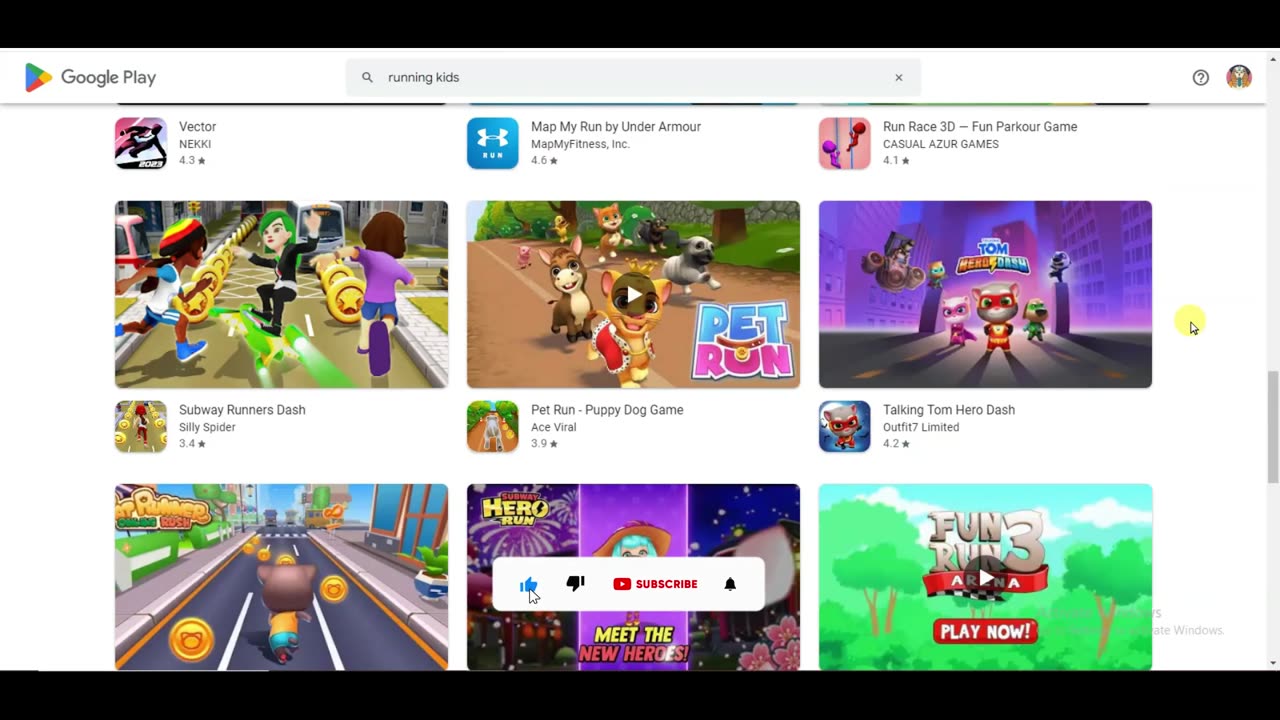Click the notification bell icon
Viewport: 1280px width, 720px height.
tap(730, 584)
